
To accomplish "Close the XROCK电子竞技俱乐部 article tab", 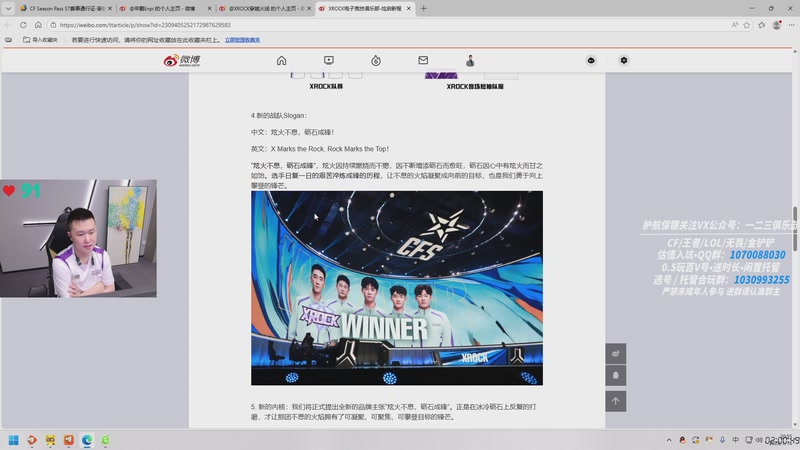I will [x=408, y=9].
